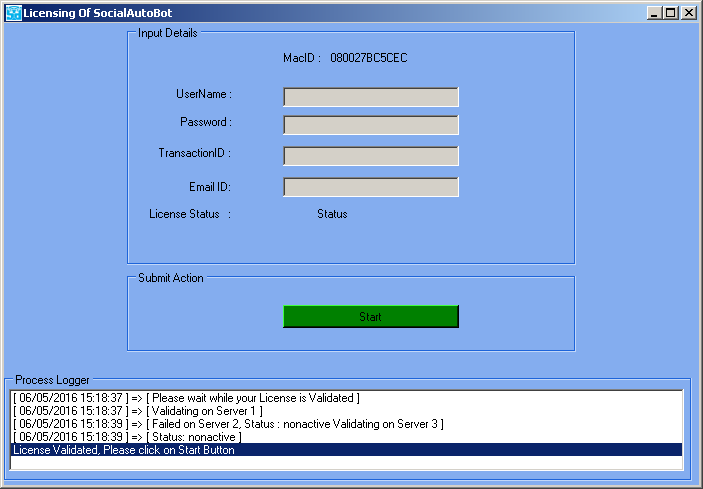Select the MacID value 080027BC5CEC

(x=369, y=58)
